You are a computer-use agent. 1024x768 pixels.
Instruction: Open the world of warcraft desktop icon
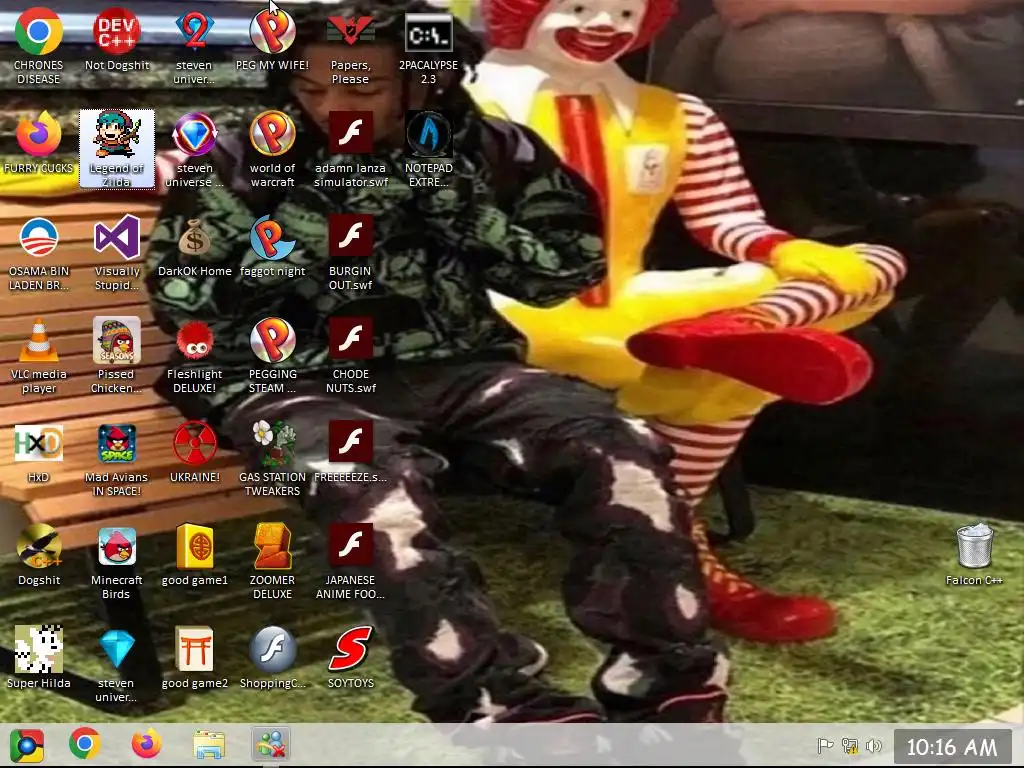(x=272, y=135)
